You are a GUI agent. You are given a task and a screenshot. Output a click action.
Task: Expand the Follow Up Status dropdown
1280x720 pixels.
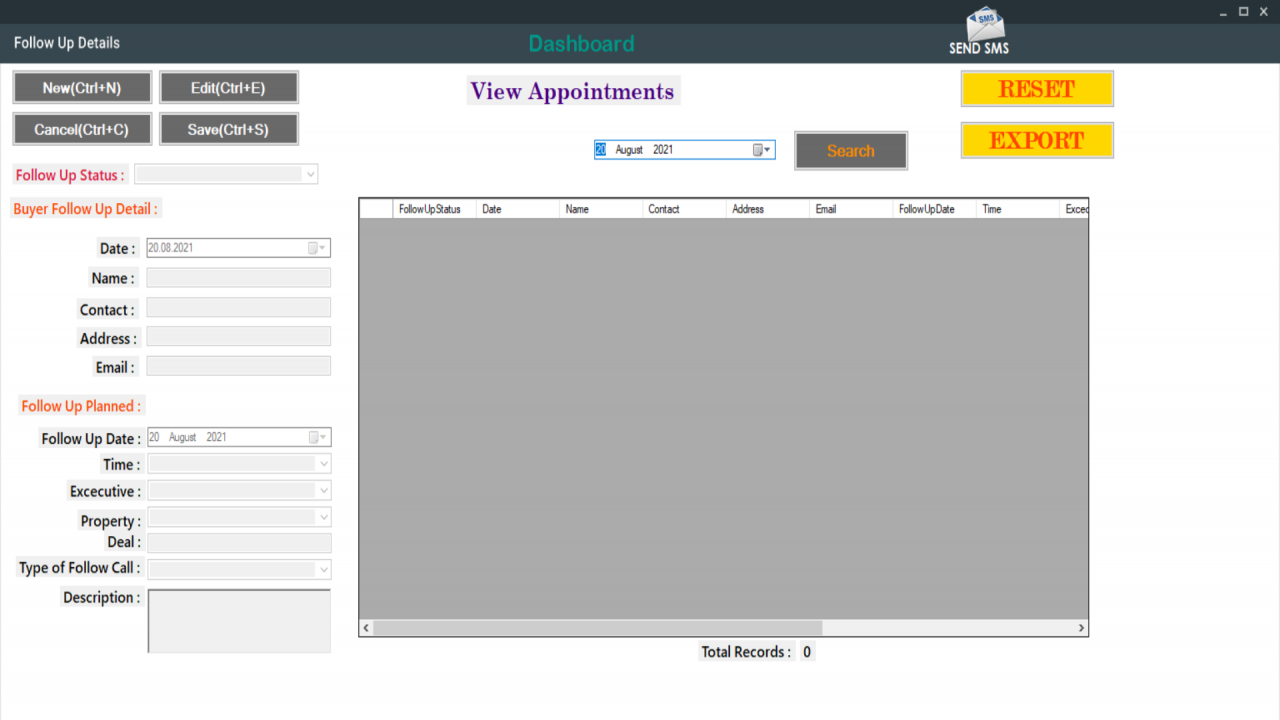[x=311, y=174]
